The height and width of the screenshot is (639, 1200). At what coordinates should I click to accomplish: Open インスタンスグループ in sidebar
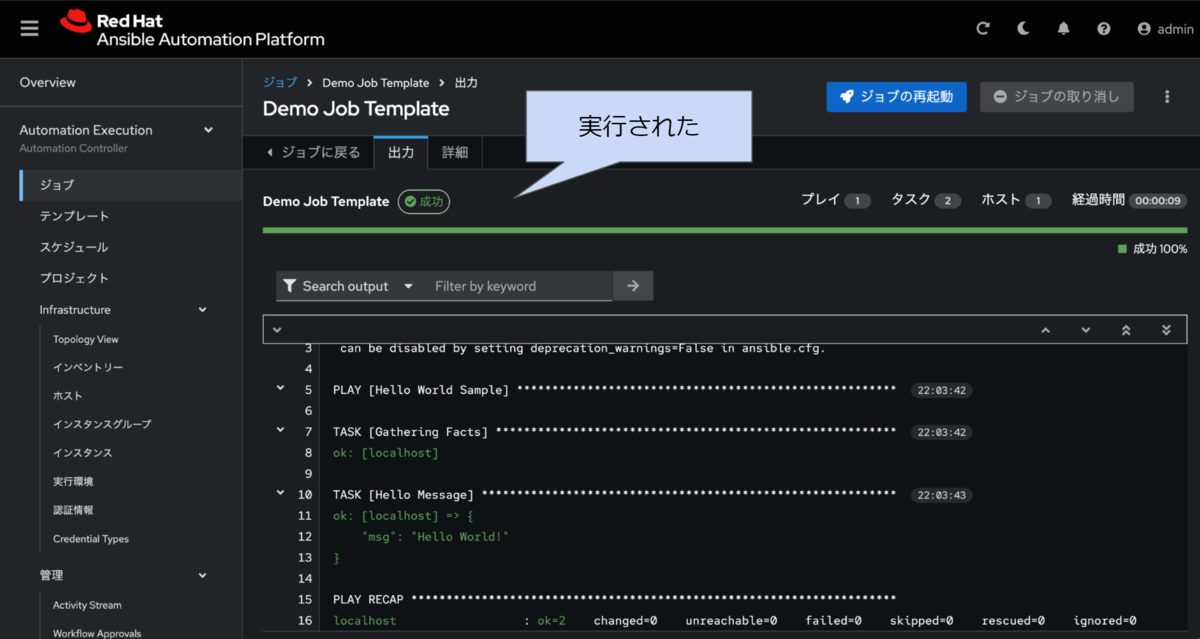point(102,424)
